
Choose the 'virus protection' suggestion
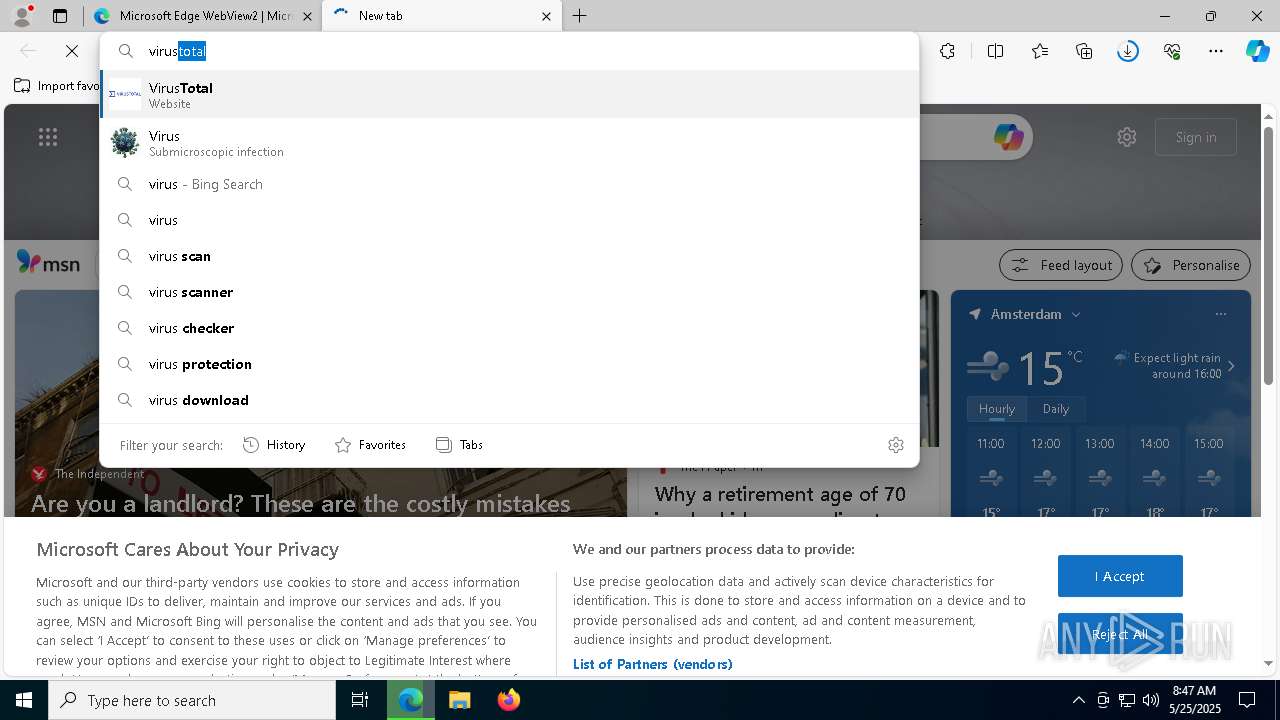tap(509, 364)
